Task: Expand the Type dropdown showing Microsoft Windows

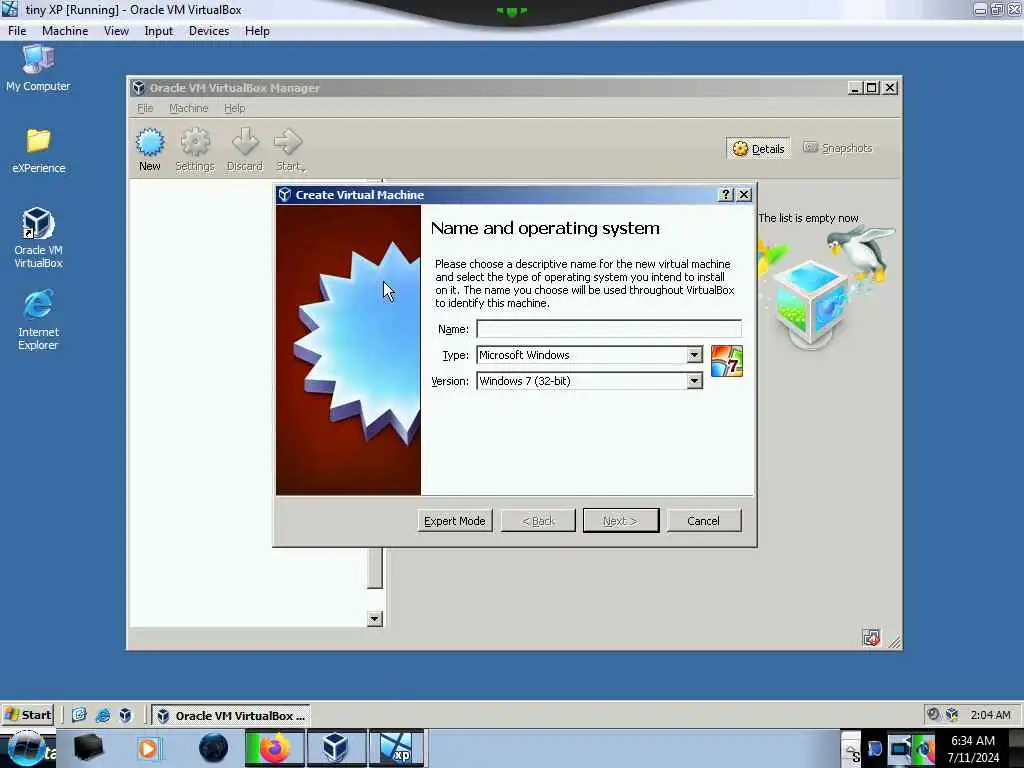Action: [694, 355]
